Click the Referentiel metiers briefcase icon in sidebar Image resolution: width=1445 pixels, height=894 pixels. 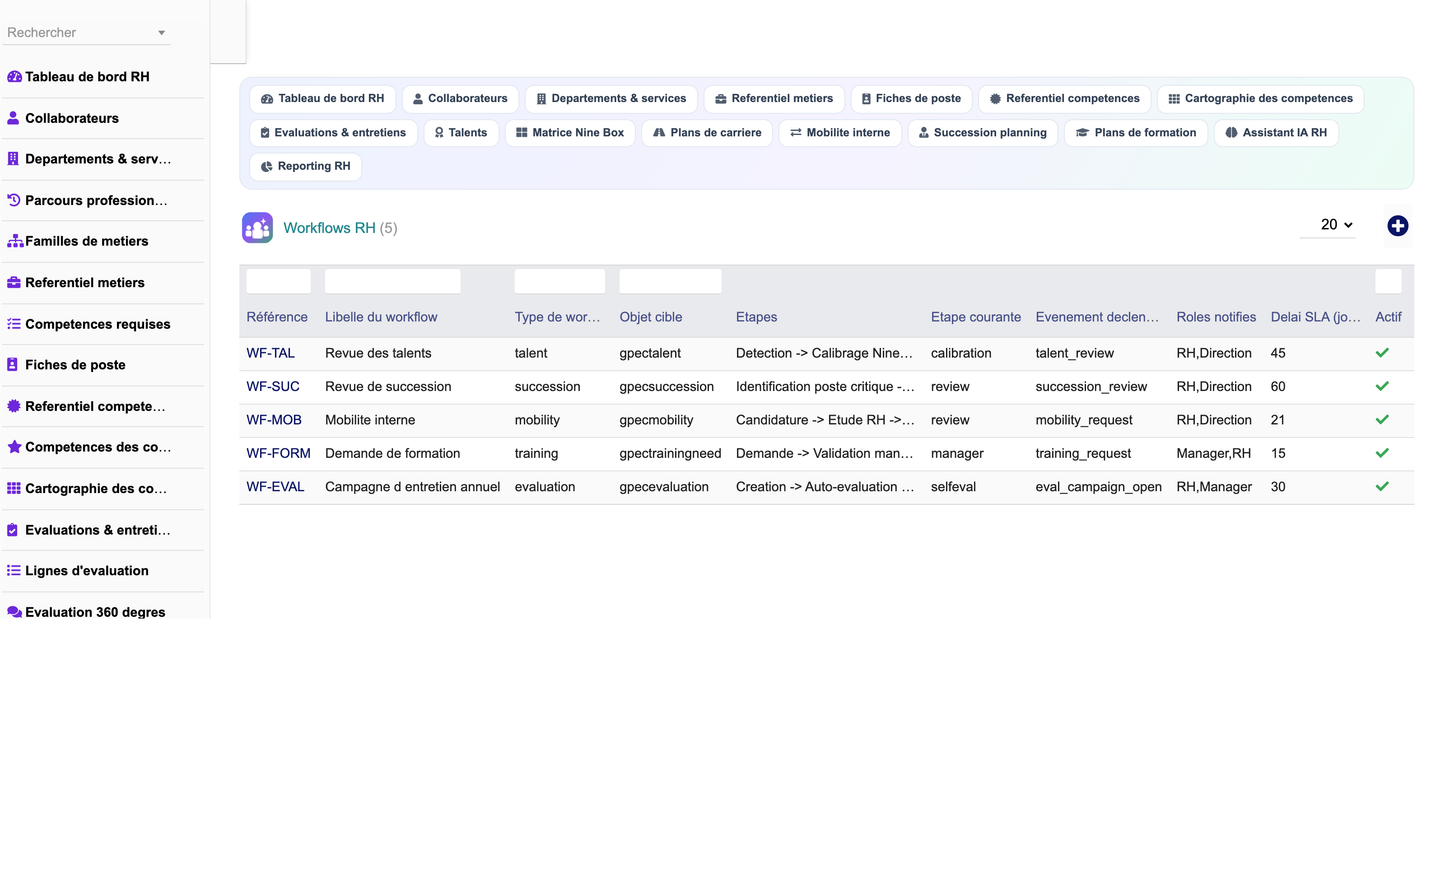tap(14, 283)
